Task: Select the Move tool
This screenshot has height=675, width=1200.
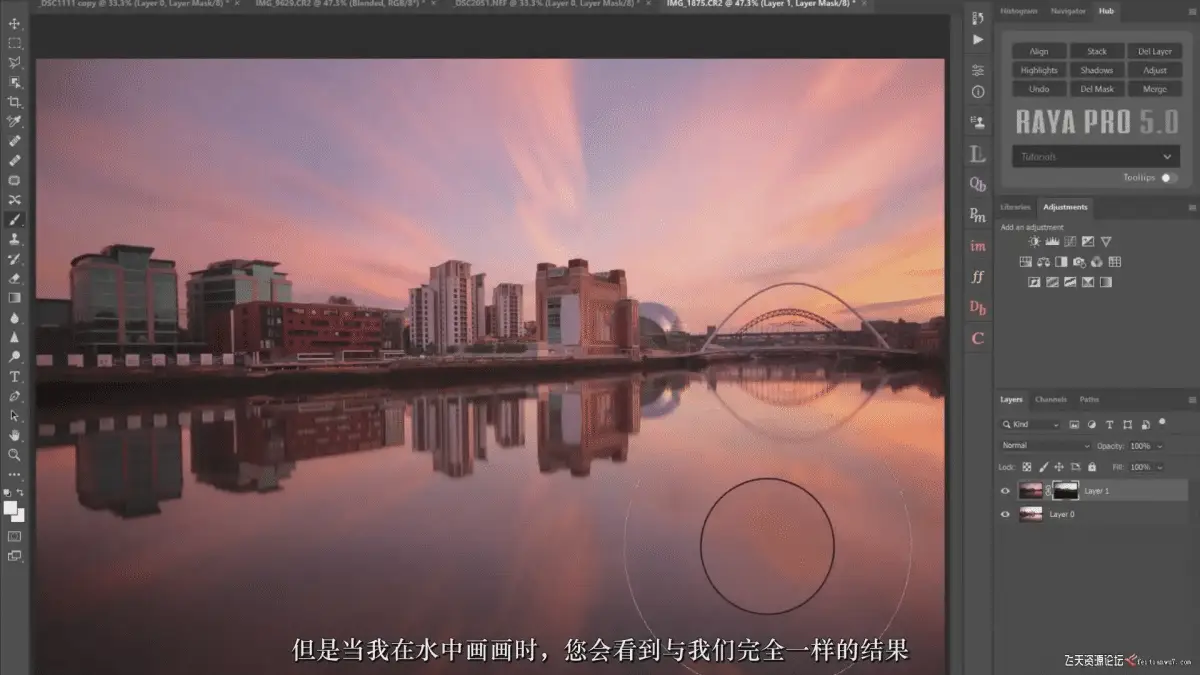Action: tap(15, 23)
